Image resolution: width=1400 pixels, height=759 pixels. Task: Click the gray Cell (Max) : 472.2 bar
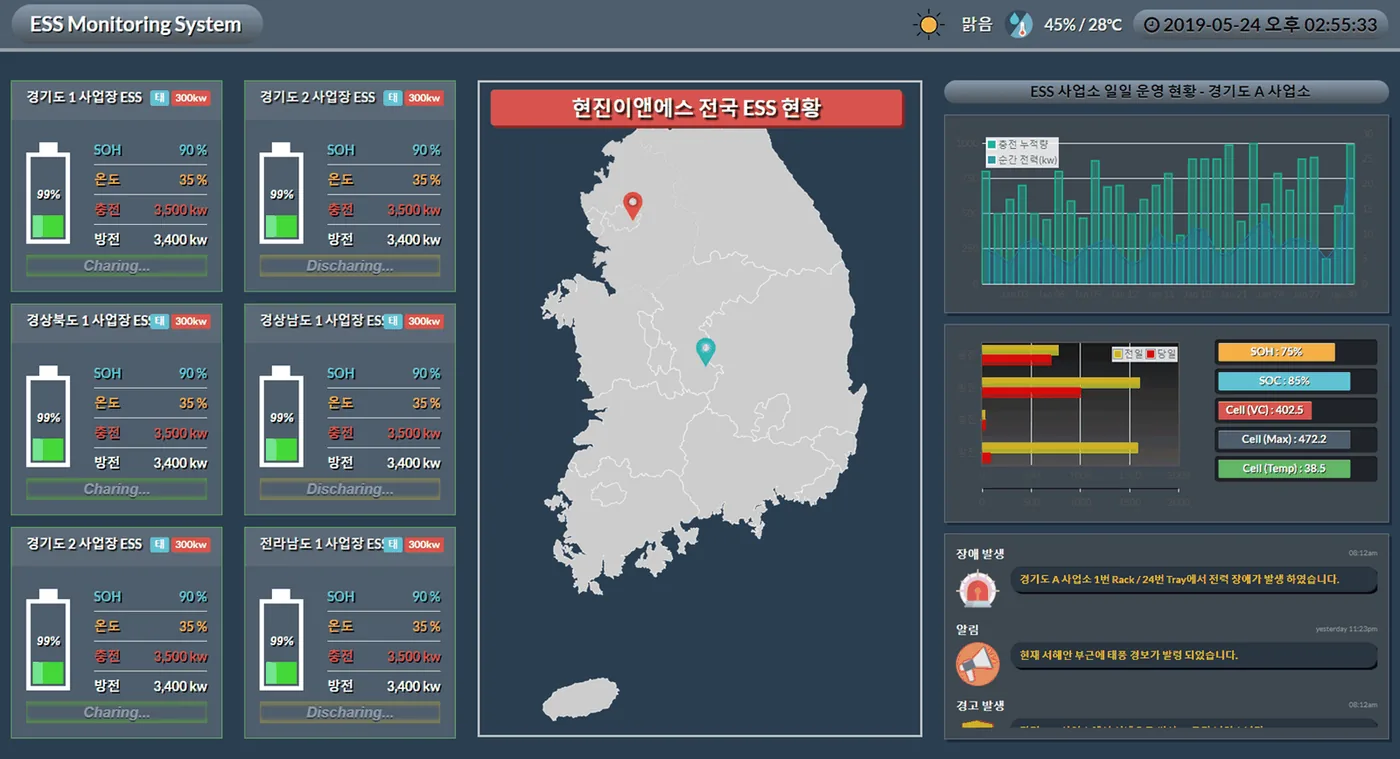point(1284,439)
